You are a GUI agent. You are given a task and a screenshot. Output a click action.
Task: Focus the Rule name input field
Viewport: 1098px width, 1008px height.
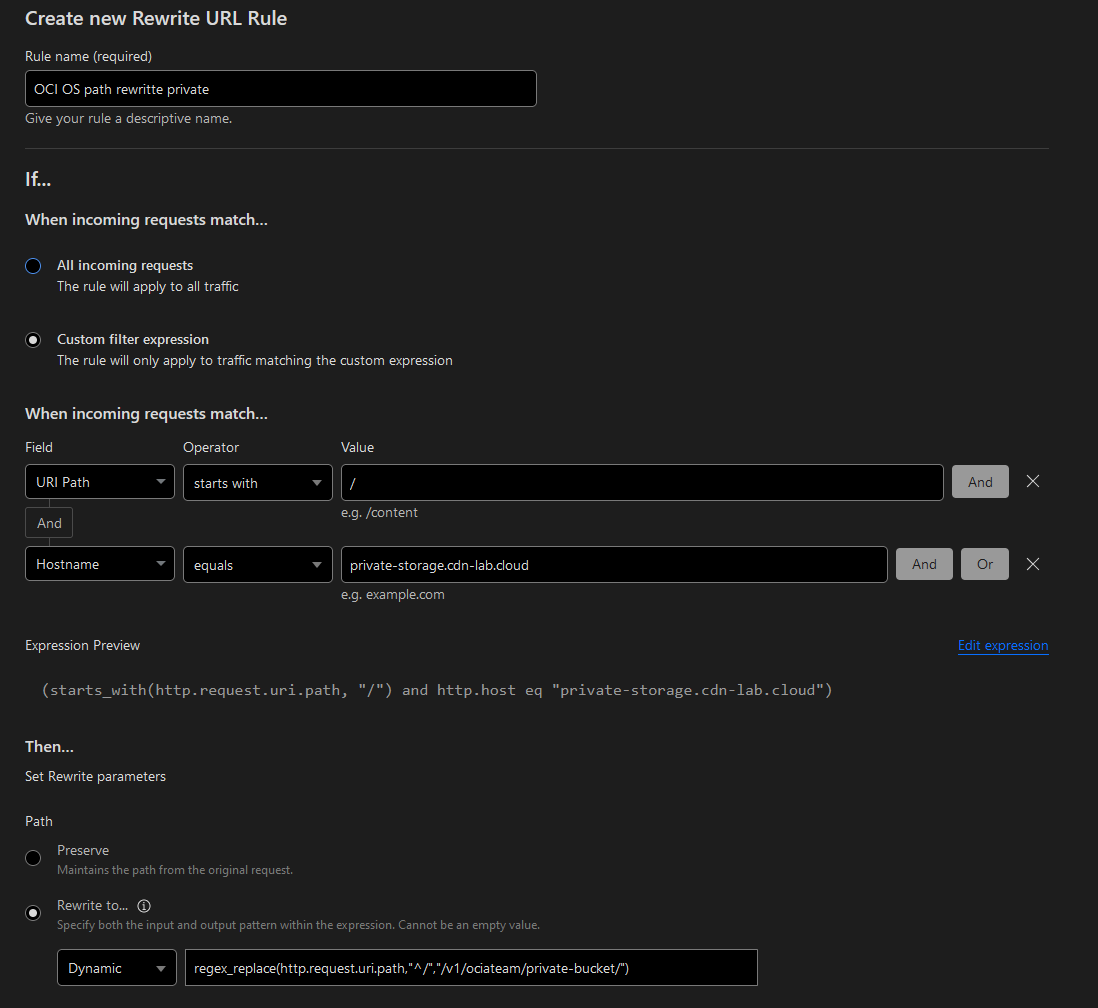pos(280,89)
